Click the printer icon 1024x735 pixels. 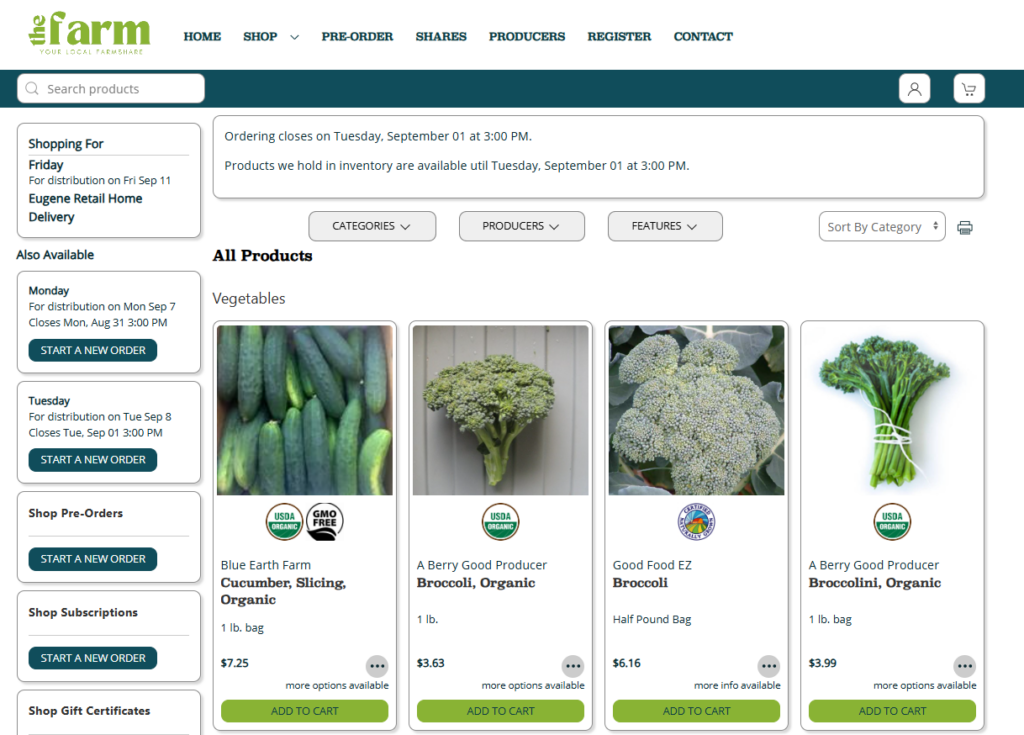[x=965, y=227]
